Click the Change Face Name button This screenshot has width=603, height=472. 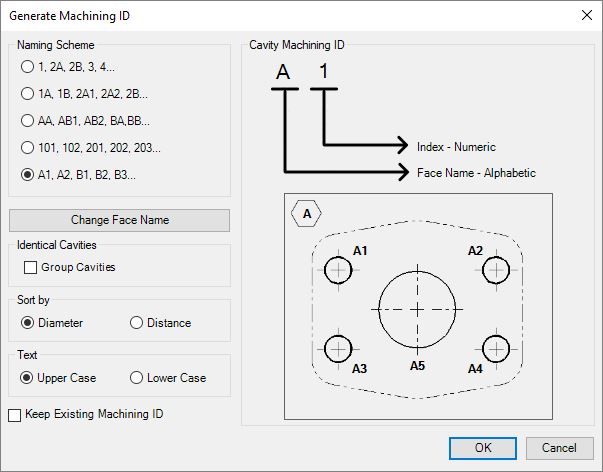119,220
